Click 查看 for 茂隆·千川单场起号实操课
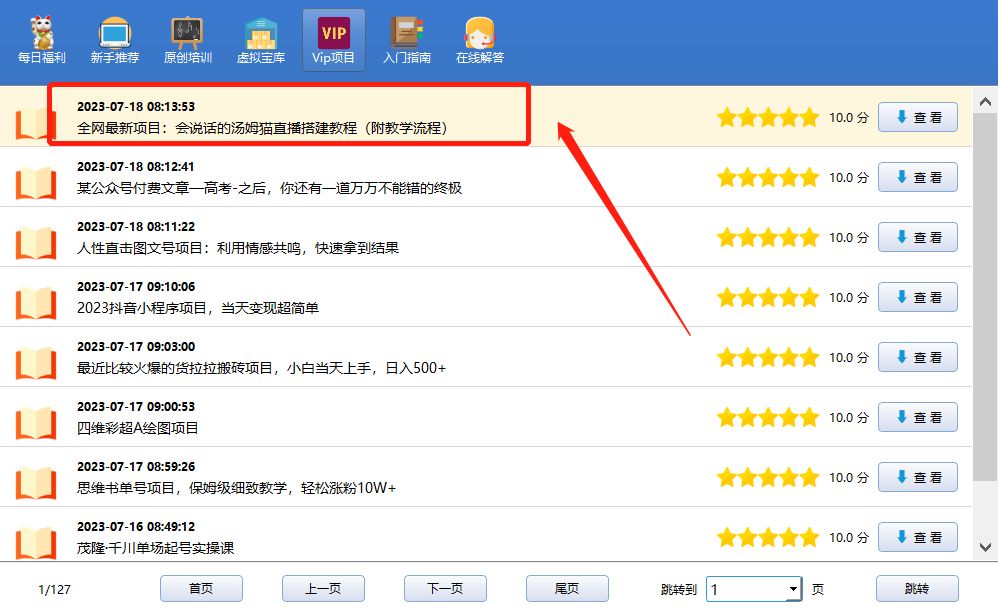 click(918, 537)
